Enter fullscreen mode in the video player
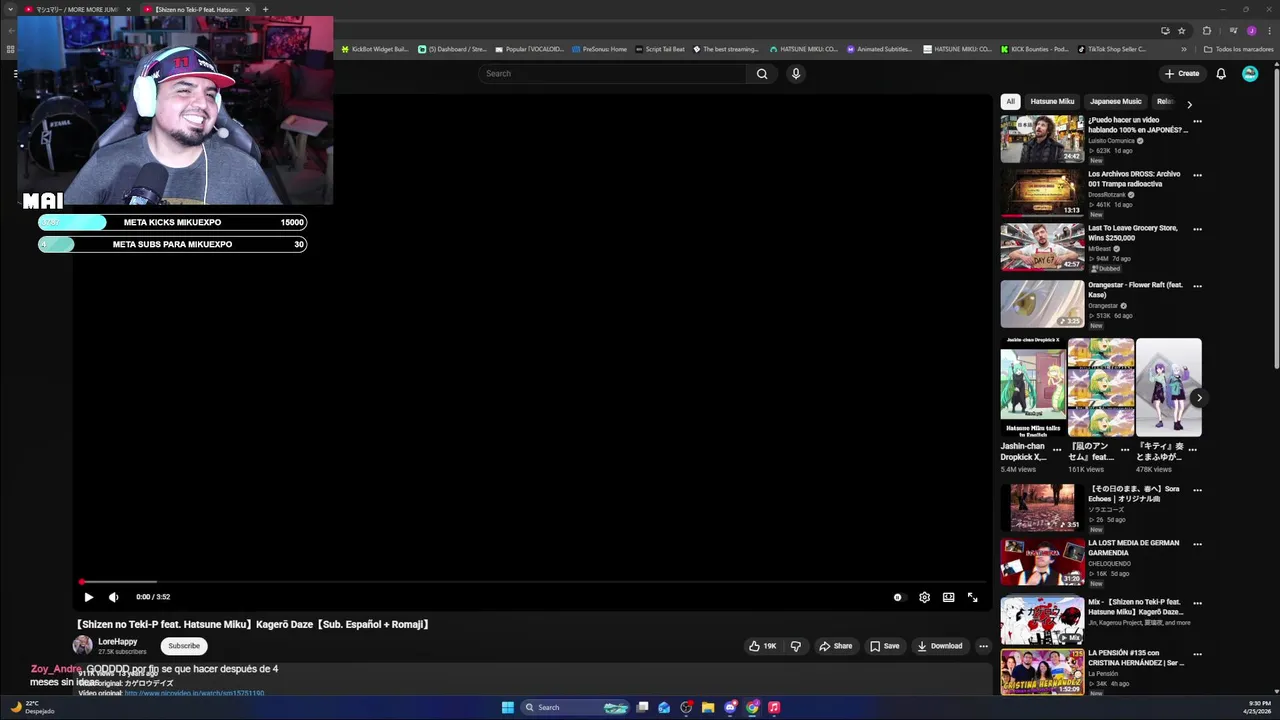The width and height of the screenshot is (1280, 720). click(972, 597)
